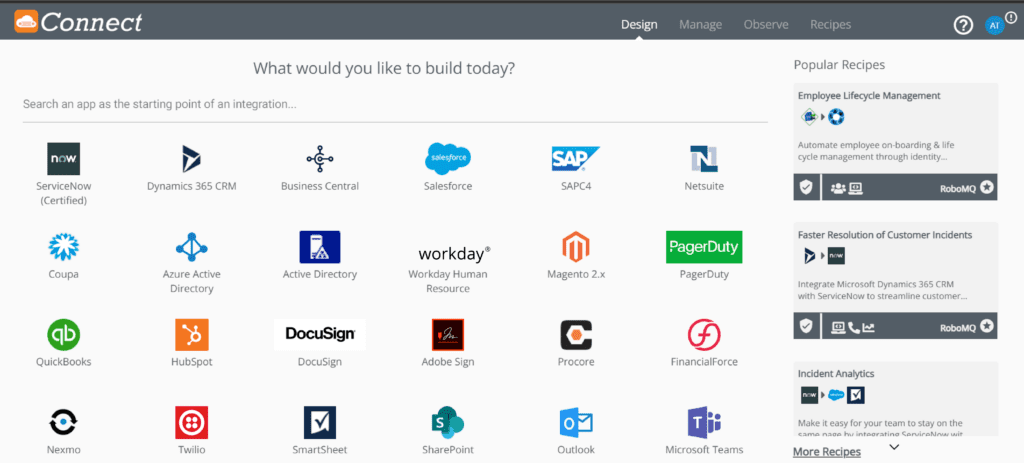The image size is (1024, 463).
Task: Open the help question mark icon
Action: (963, 25)
